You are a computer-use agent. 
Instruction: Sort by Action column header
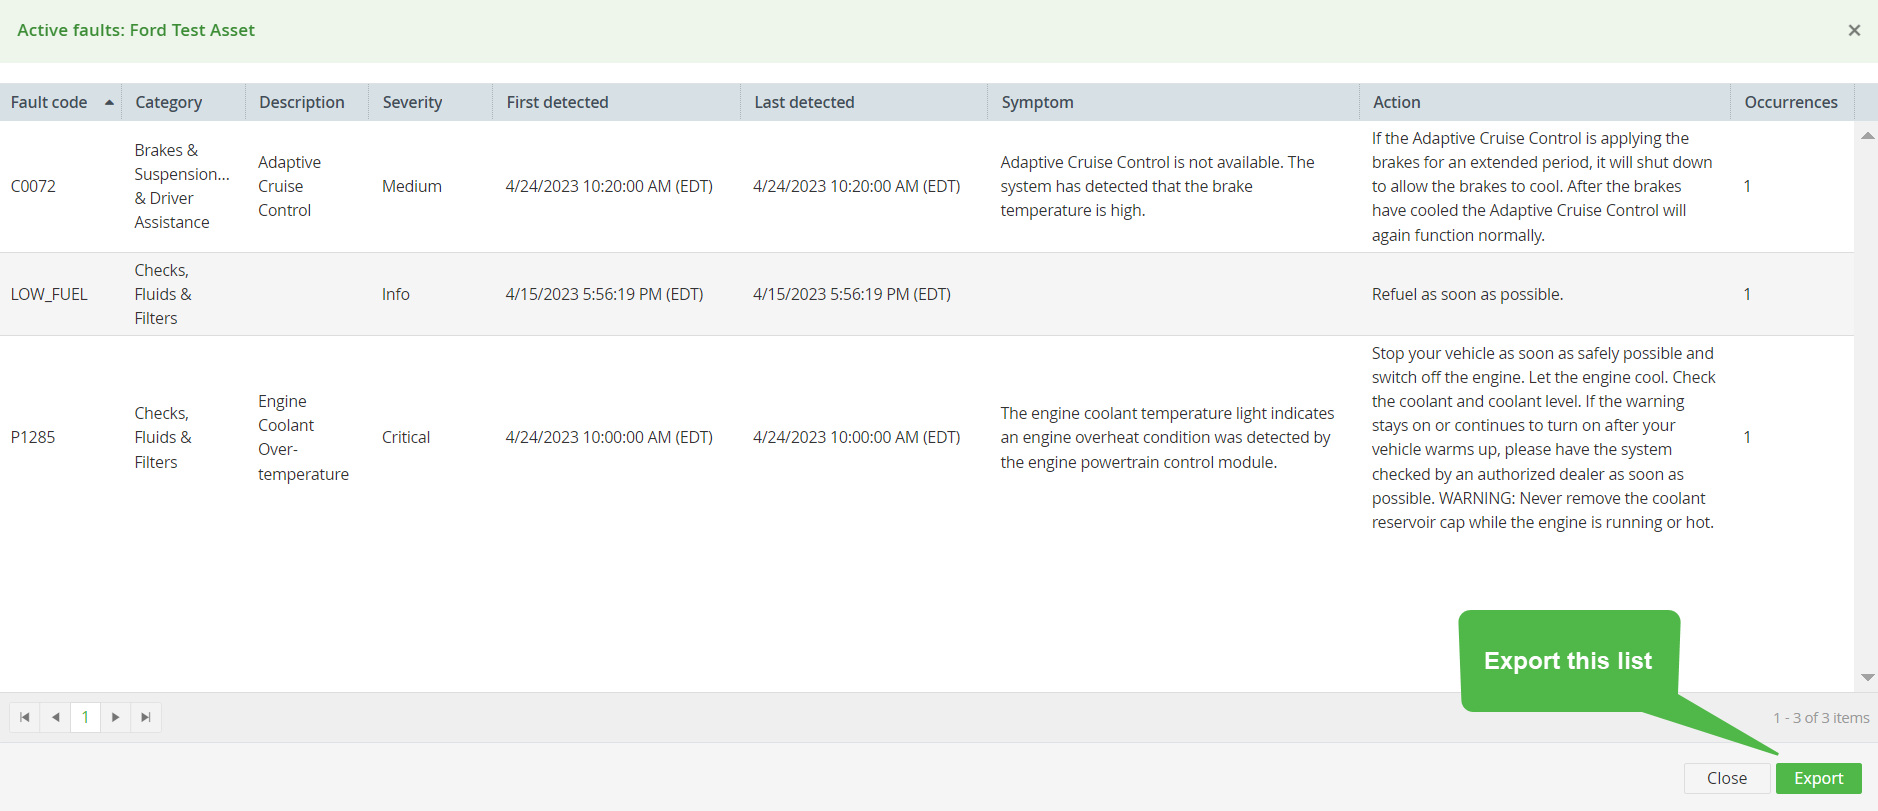click(1396, 102)
